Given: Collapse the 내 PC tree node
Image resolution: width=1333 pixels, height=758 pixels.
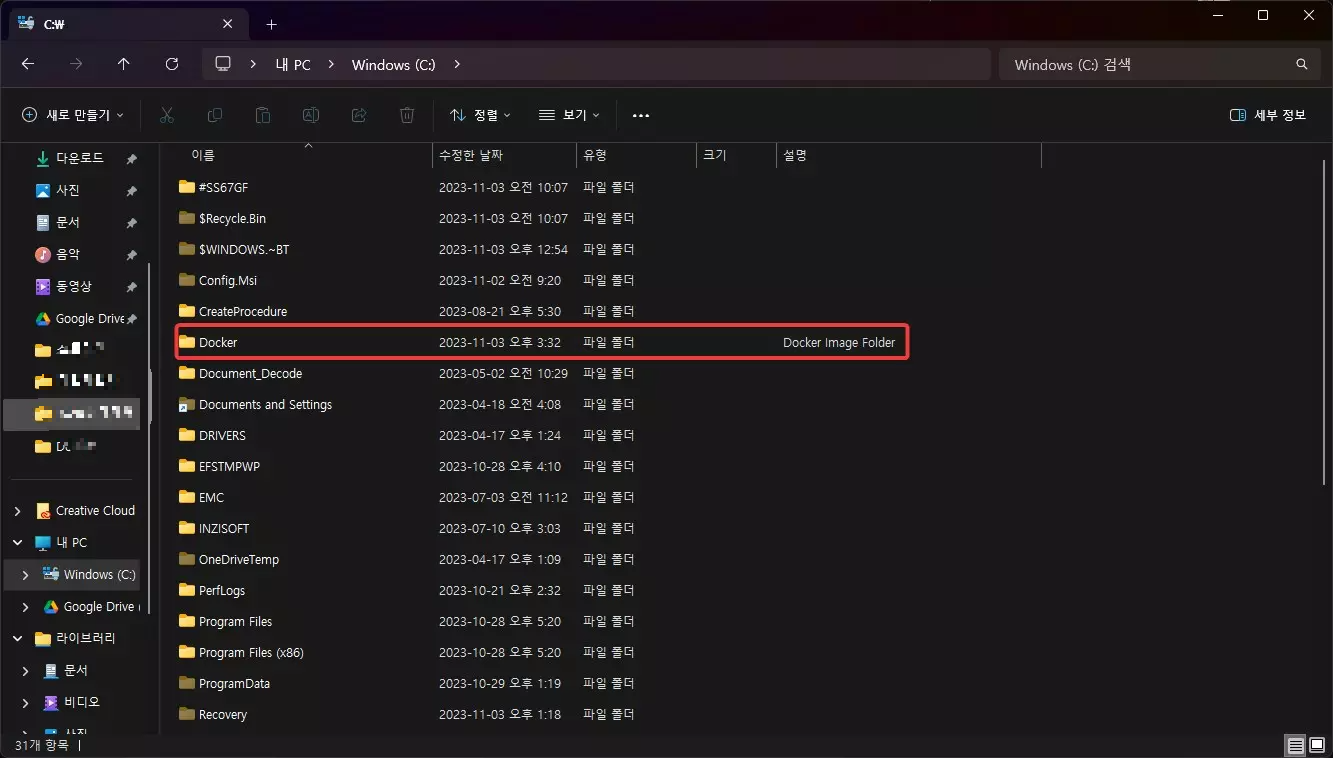Looking at the screenshot, I should click(x=17, y=543).
